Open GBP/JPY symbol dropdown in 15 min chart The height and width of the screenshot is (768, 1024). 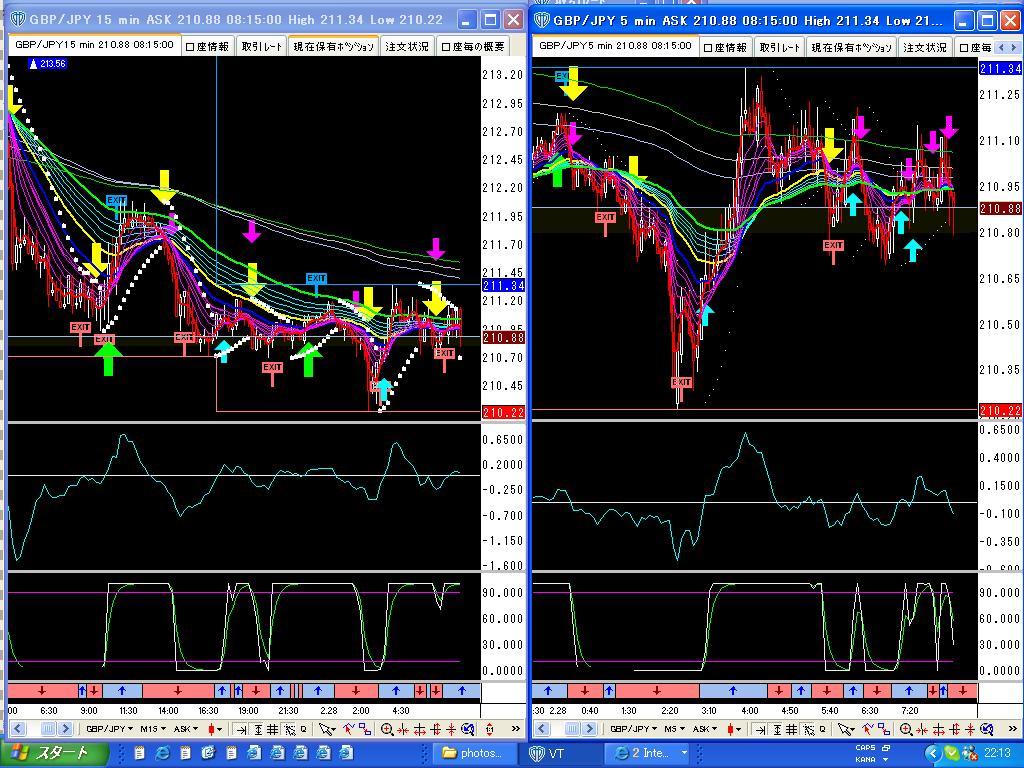pos(109,729)
